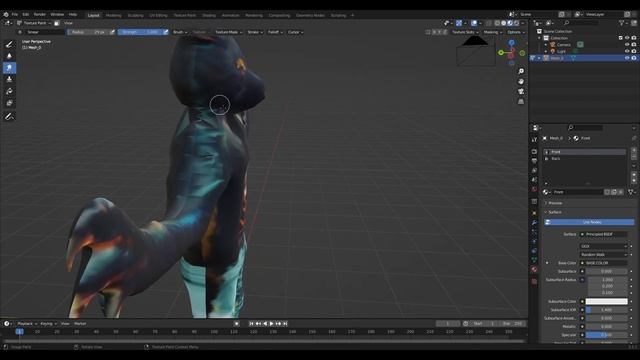Click the Use Nodes button
The image size is (640, 360).
[x=589, y=222]
